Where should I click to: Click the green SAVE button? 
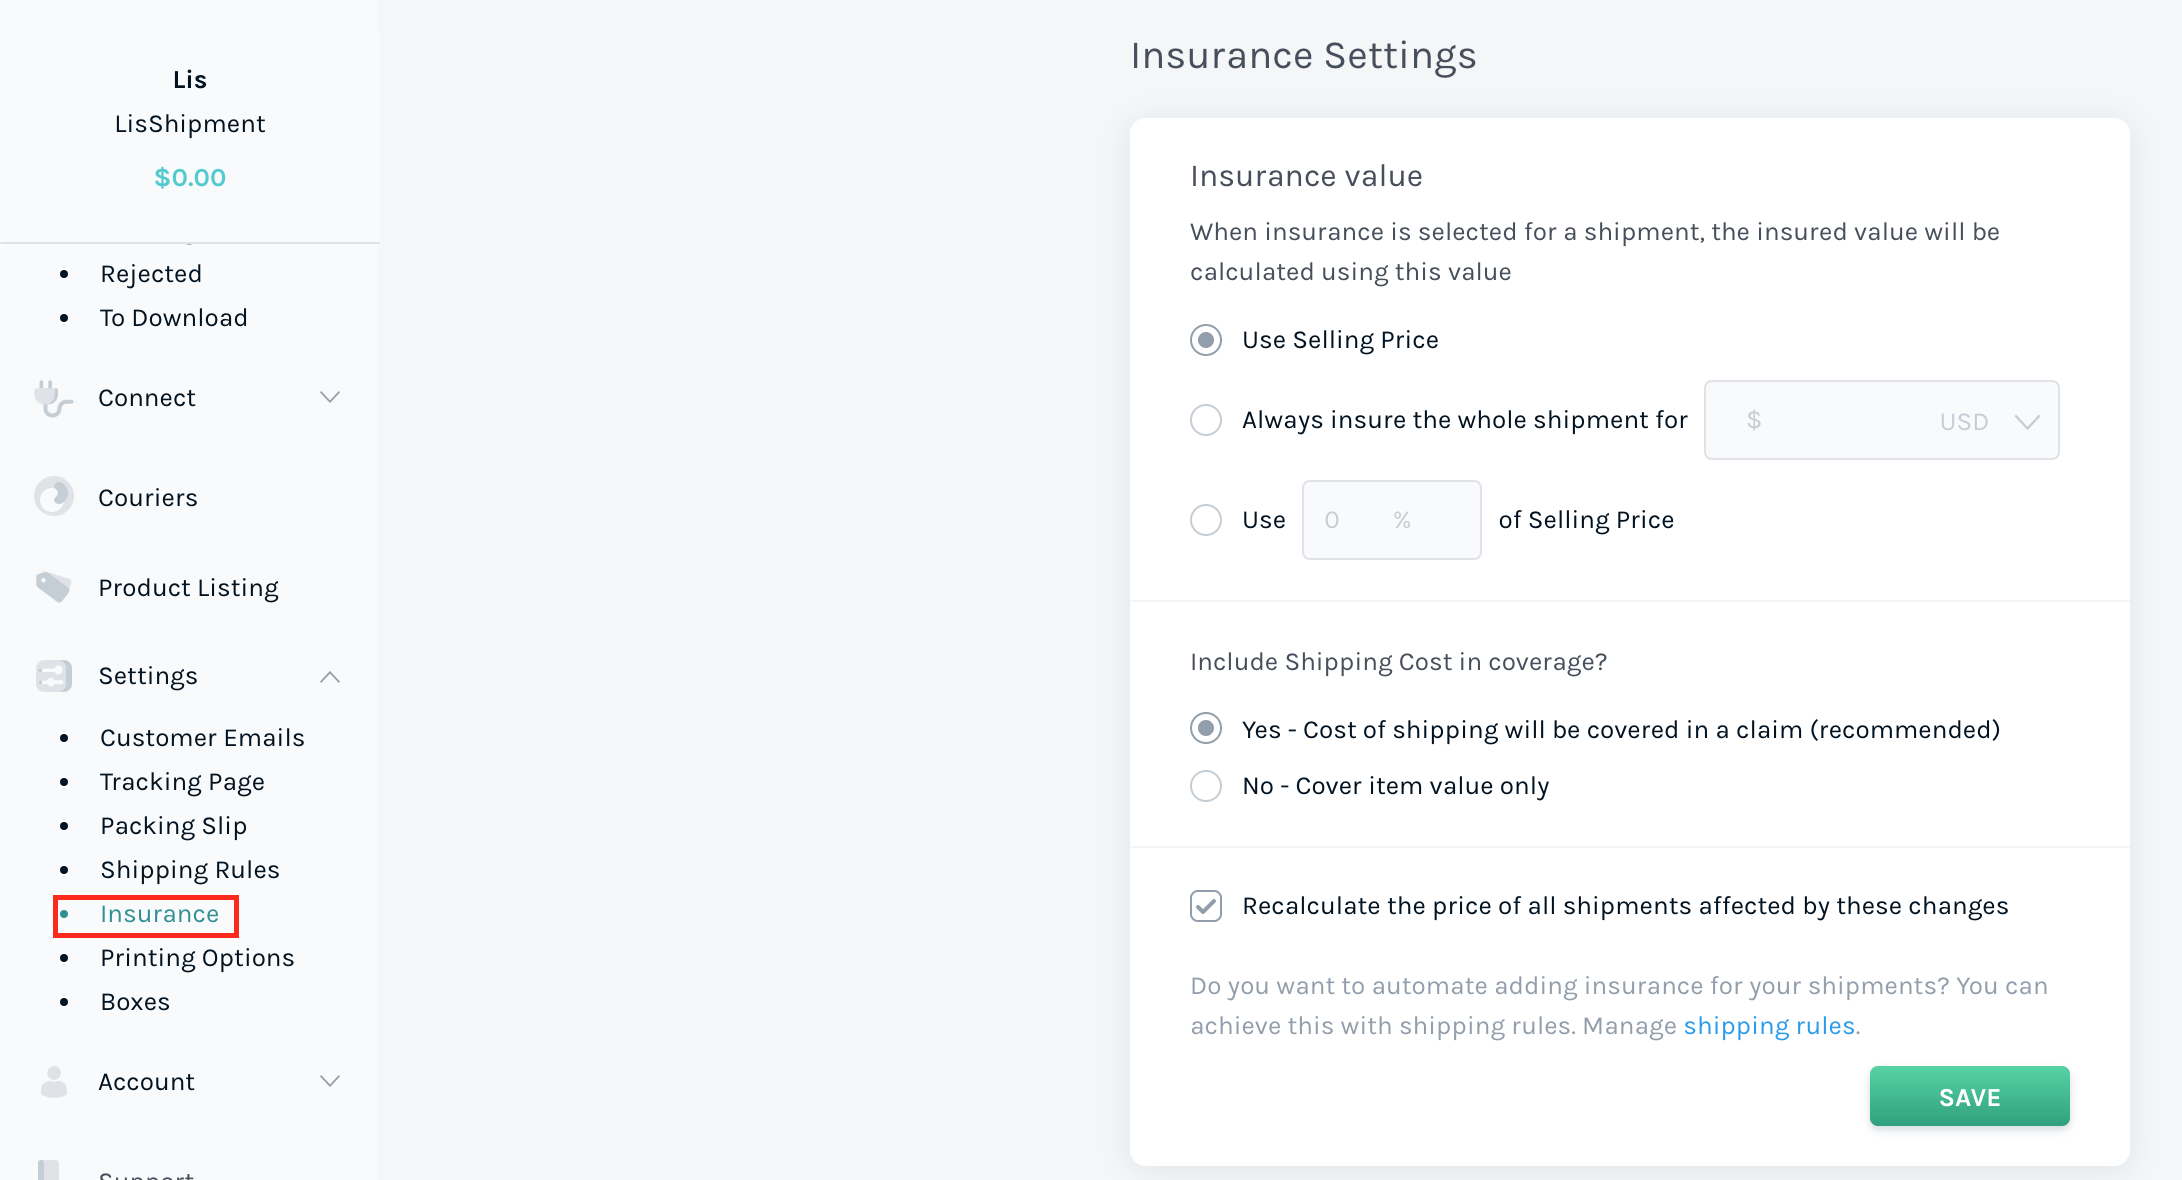pyautogui.click(x=1969, y=1097)
